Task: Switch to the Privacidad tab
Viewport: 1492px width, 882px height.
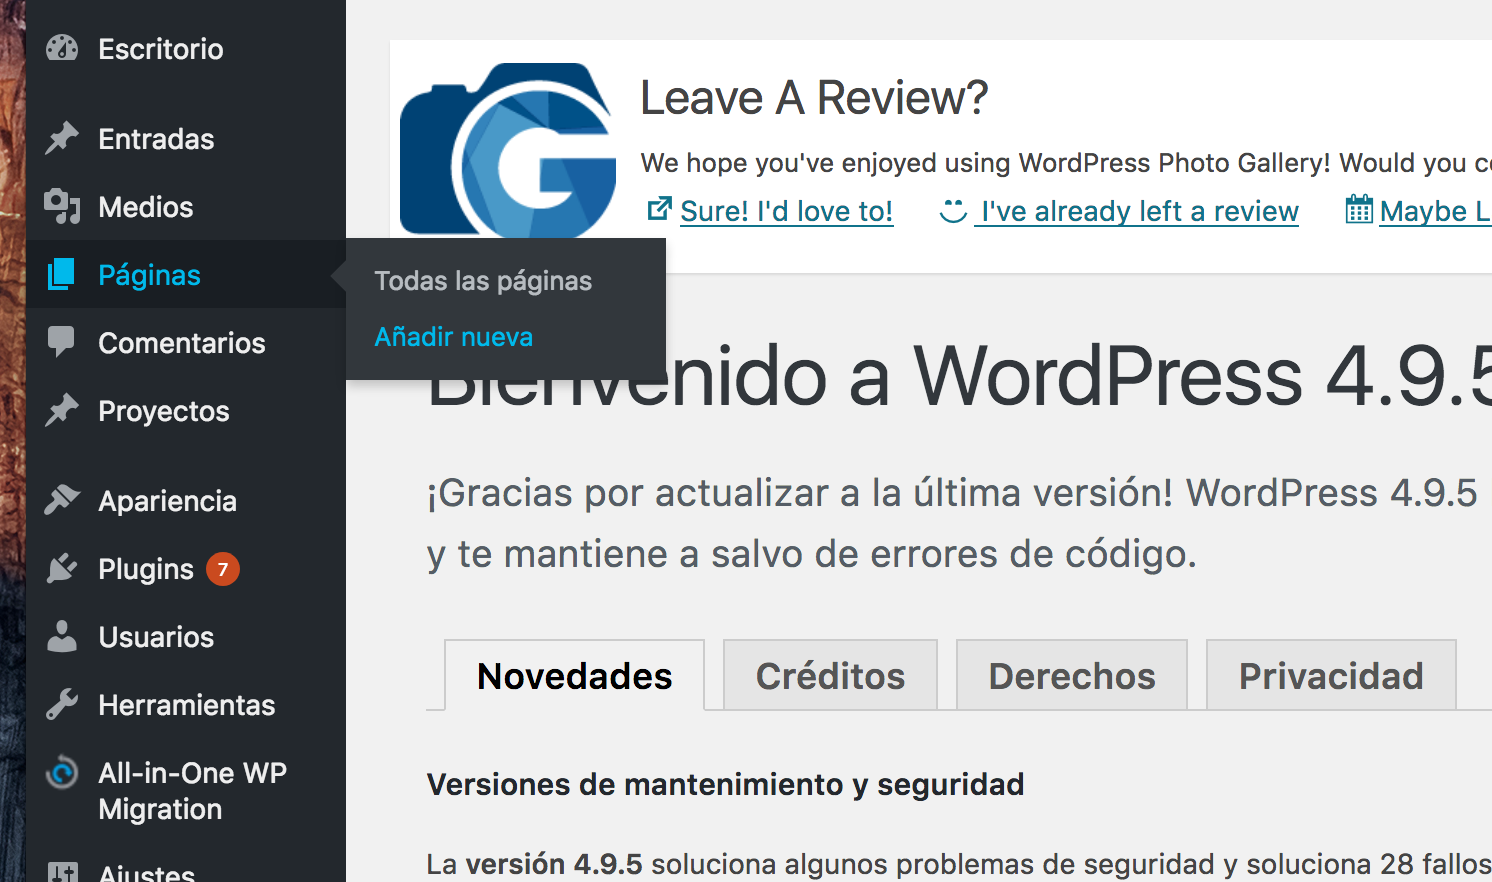Action: point(1331,676)
